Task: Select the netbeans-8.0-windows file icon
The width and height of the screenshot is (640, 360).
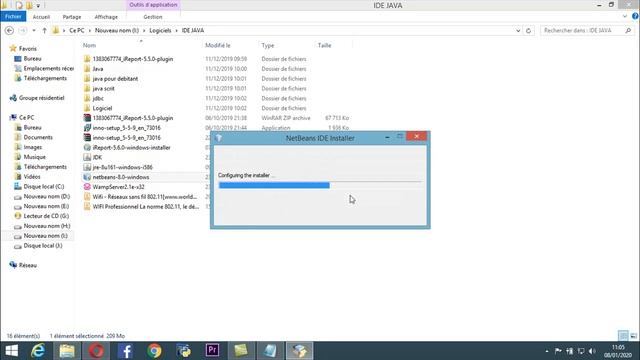Action: tap(87, 177)
